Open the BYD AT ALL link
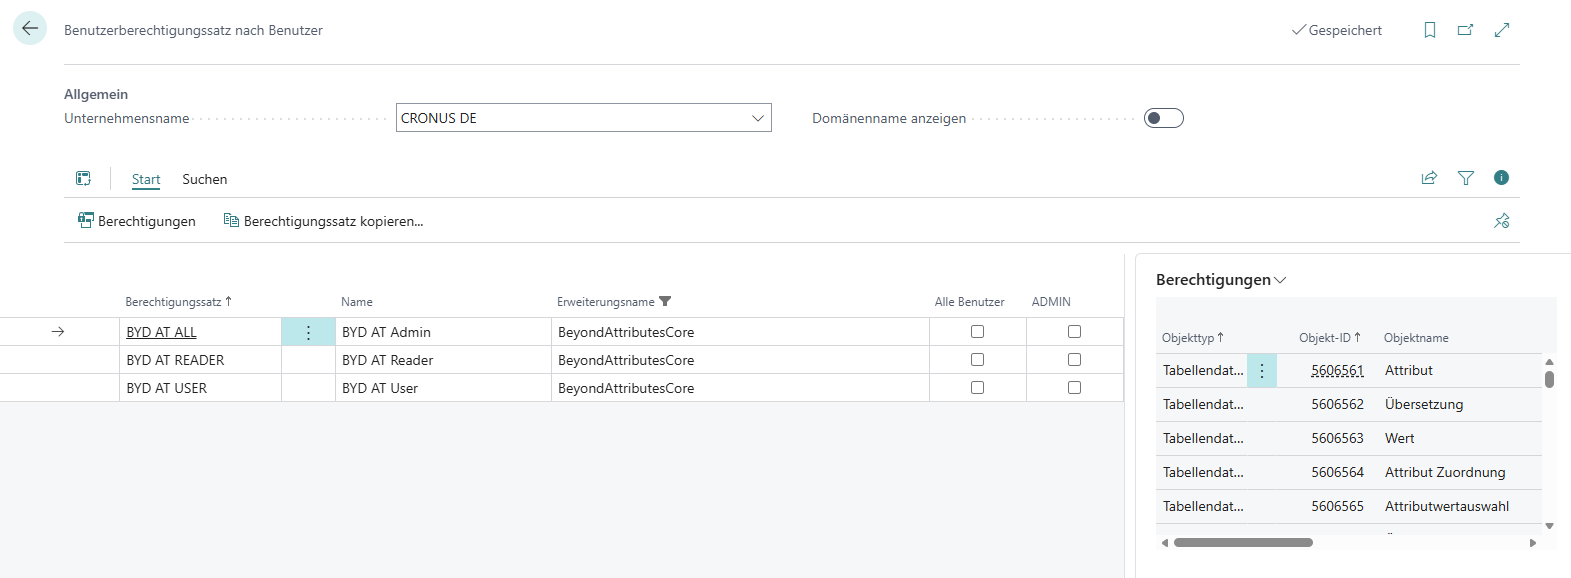Viewport: 1571px width, 578px height. 161,332
